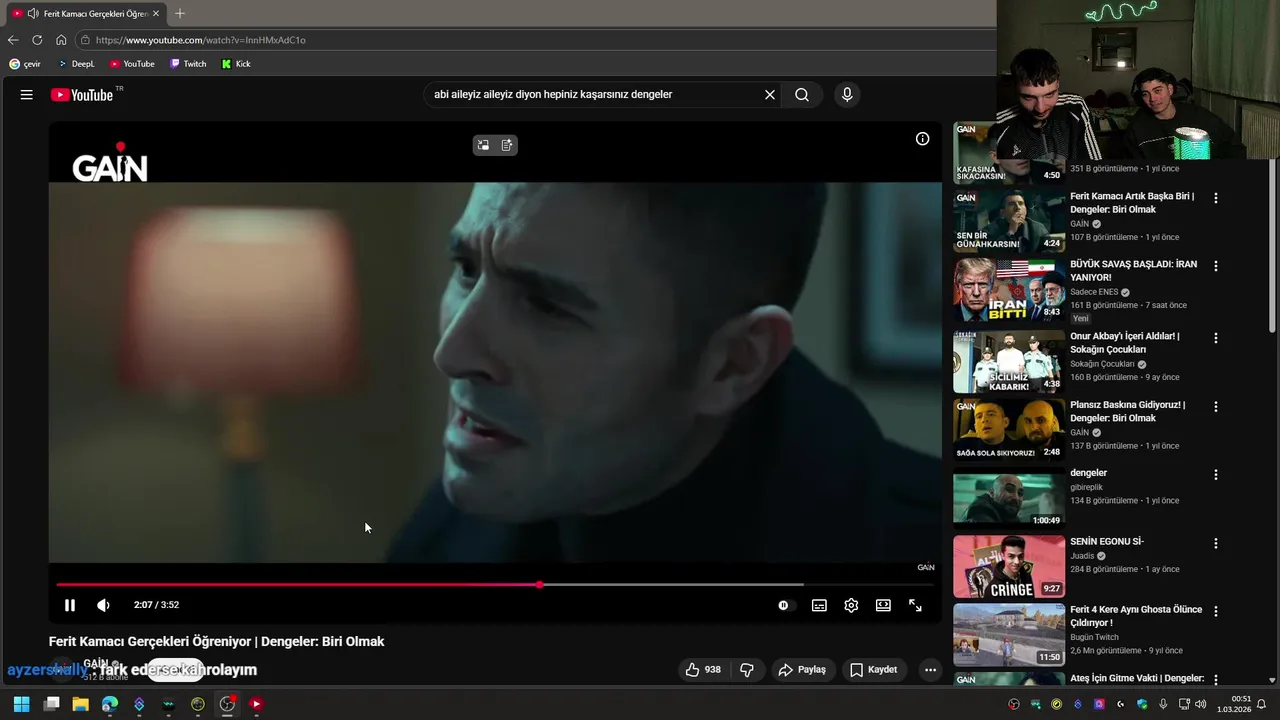Switch to theater mode in the player
Image resolution: width=1280 pixels, height=720 pixels.
coord(883,605)
